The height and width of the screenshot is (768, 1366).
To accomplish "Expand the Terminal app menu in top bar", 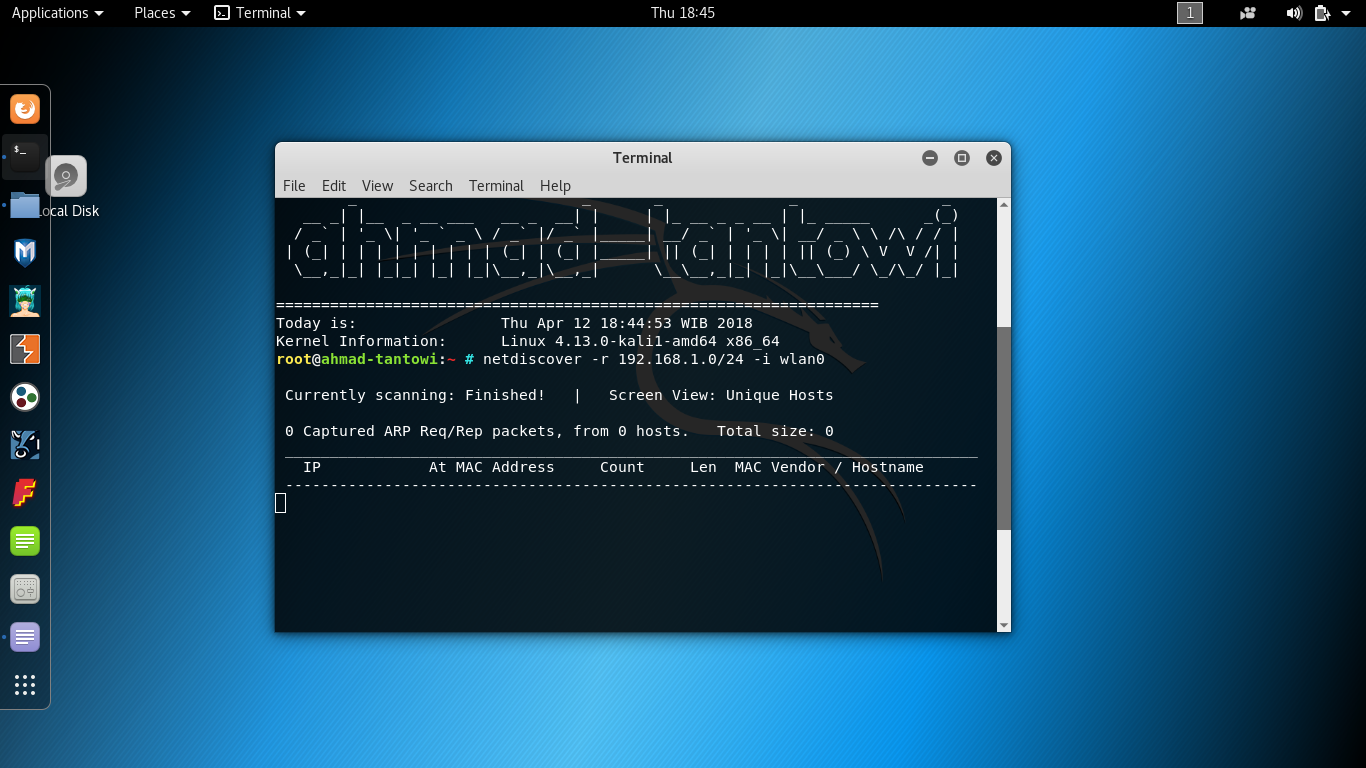I will click(x=260, y=13).
